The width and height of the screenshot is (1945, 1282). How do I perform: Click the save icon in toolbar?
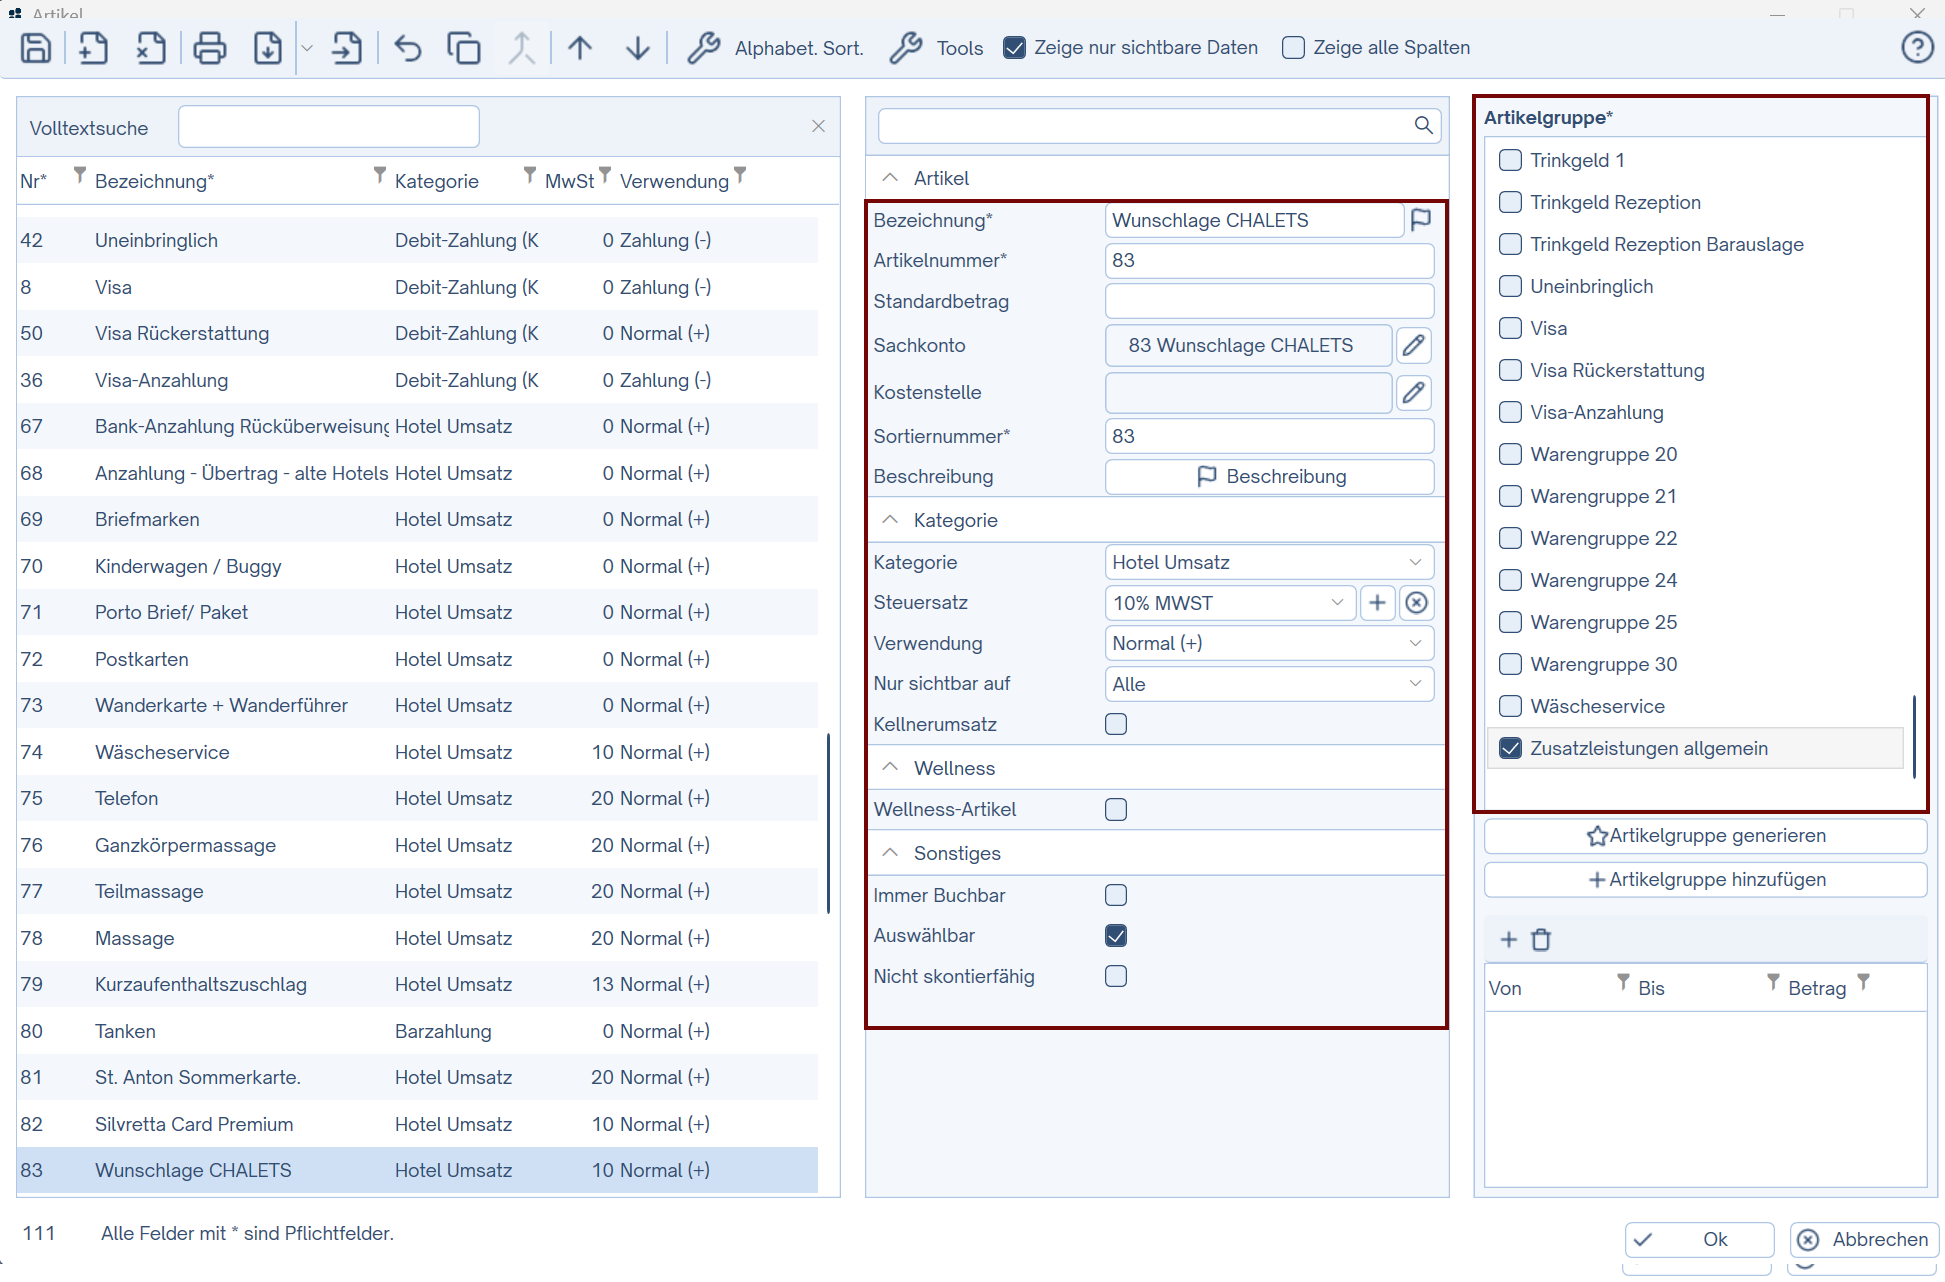[x=36, y=47]
